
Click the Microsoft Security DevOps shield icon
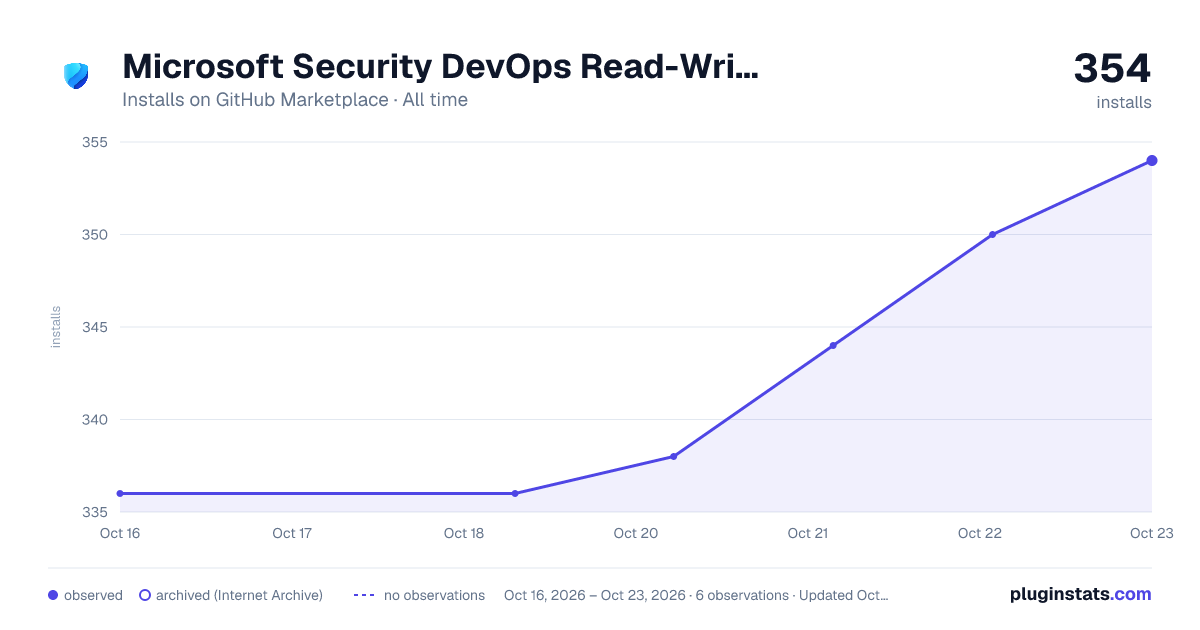click(76, 75)
